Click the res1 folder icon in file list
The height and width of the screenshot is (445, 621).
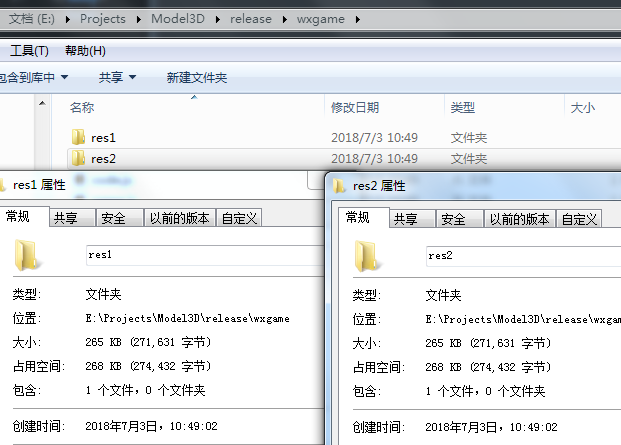pos(79,138)
